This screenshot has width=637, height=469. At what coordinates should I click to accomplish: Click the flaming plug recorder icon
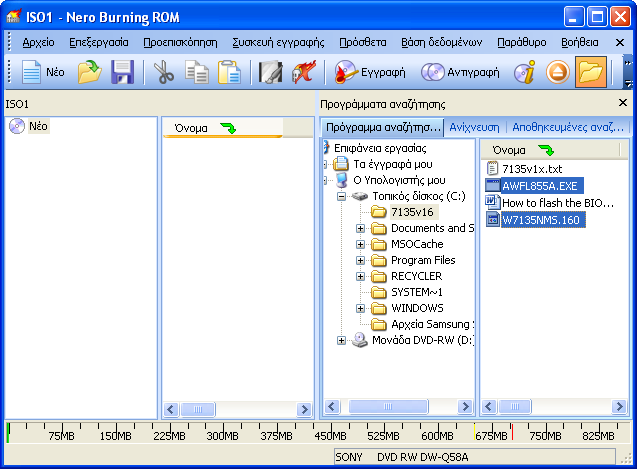click(x=303, y=72)
